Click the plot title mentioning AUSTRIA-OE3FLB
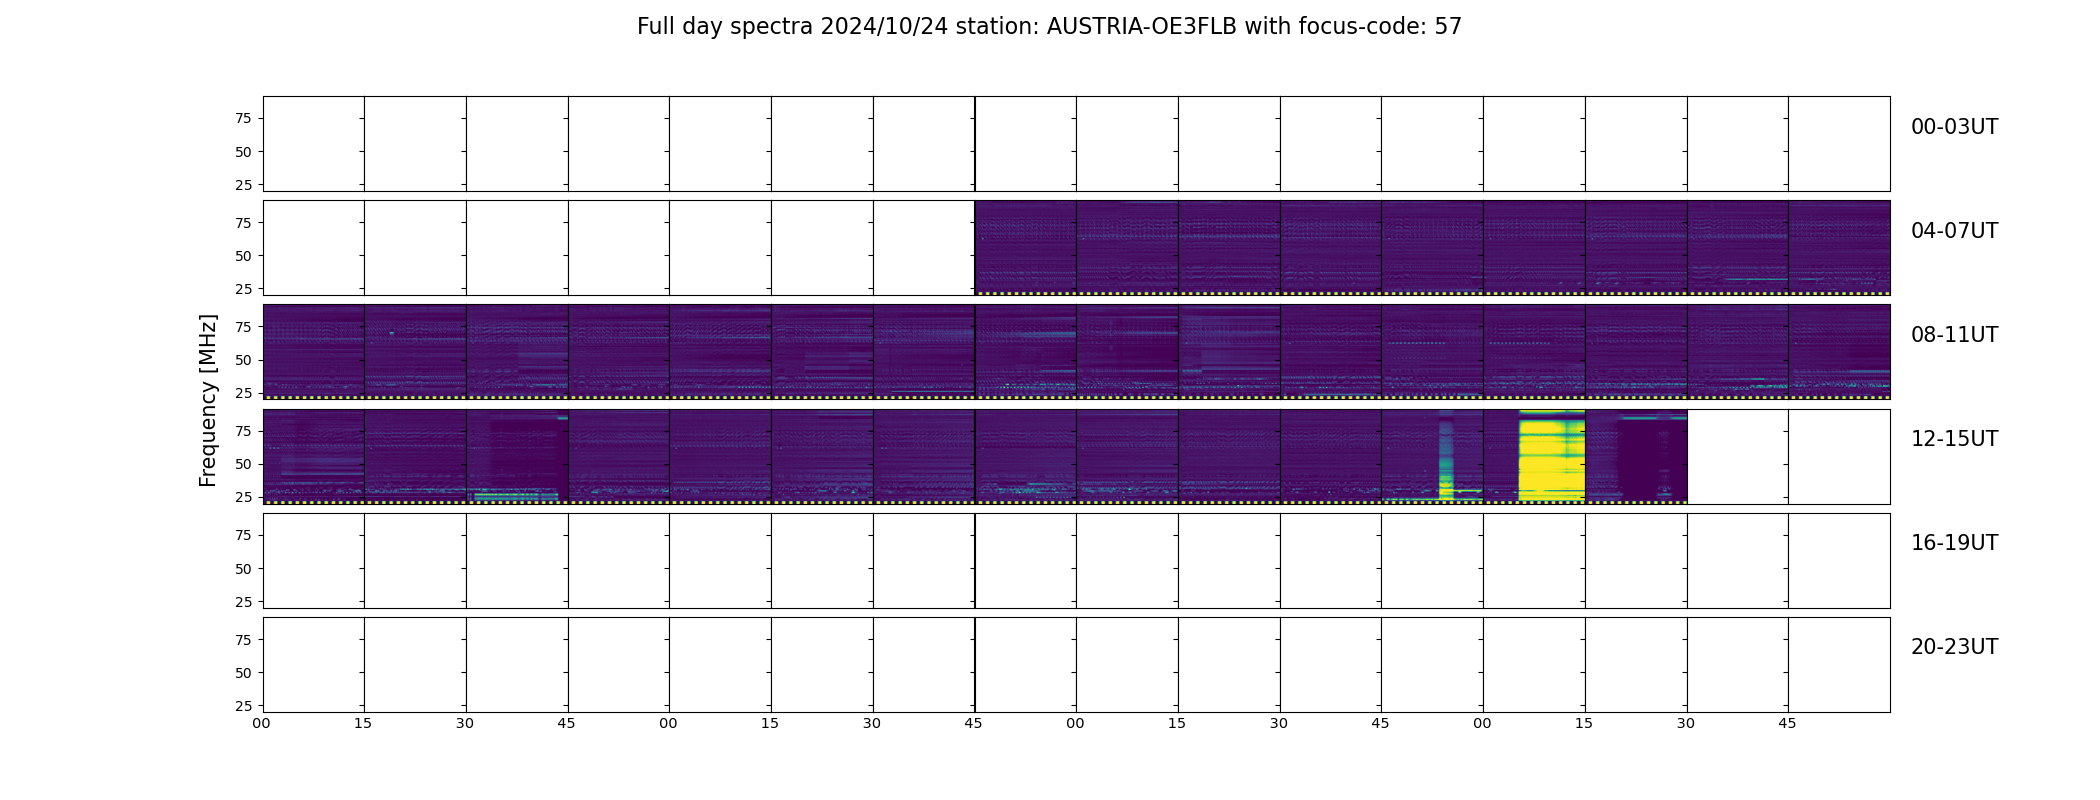The height and width of the screenshot is (800, 2100). pos(1049,27)
